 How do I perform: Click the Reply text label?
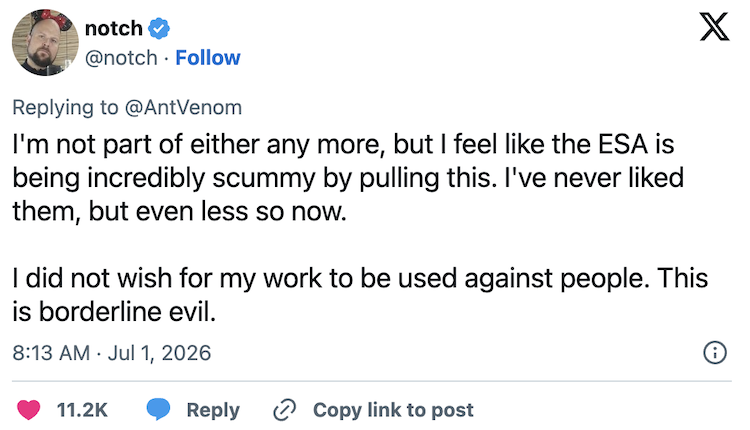tap(213, 410)
